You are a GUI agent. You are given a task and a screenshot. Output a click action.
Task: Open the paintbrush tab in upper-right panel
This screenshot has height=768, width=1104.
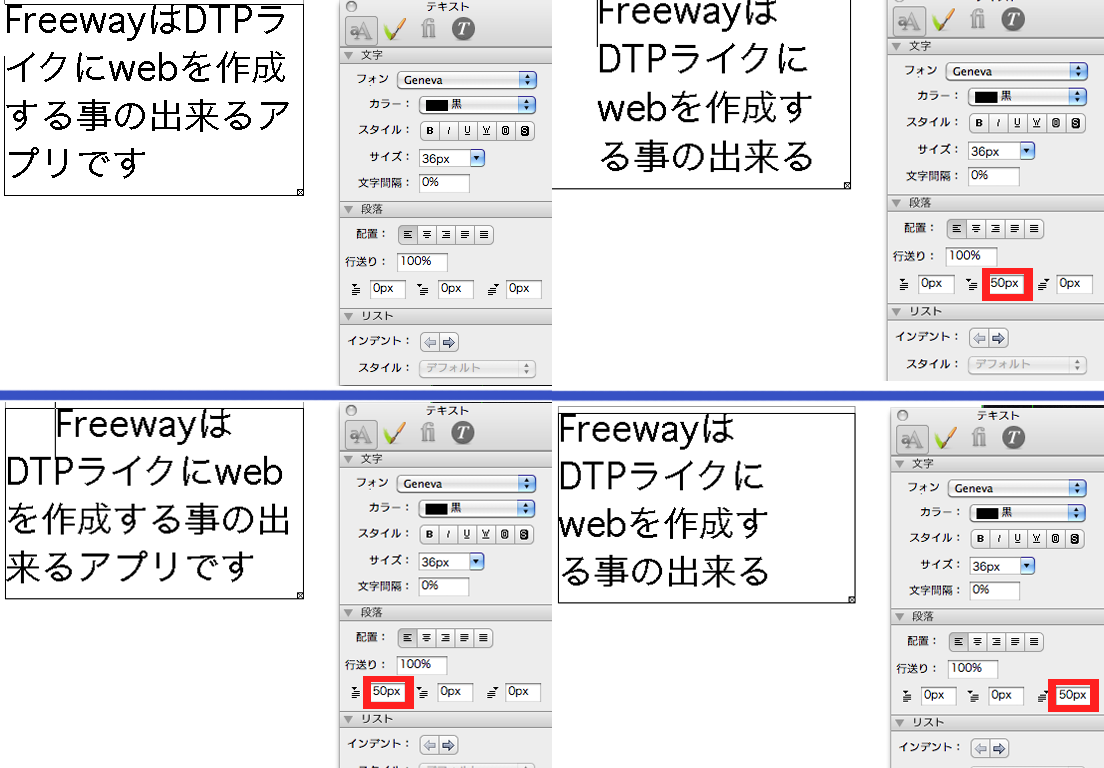(x=943, y=20)
